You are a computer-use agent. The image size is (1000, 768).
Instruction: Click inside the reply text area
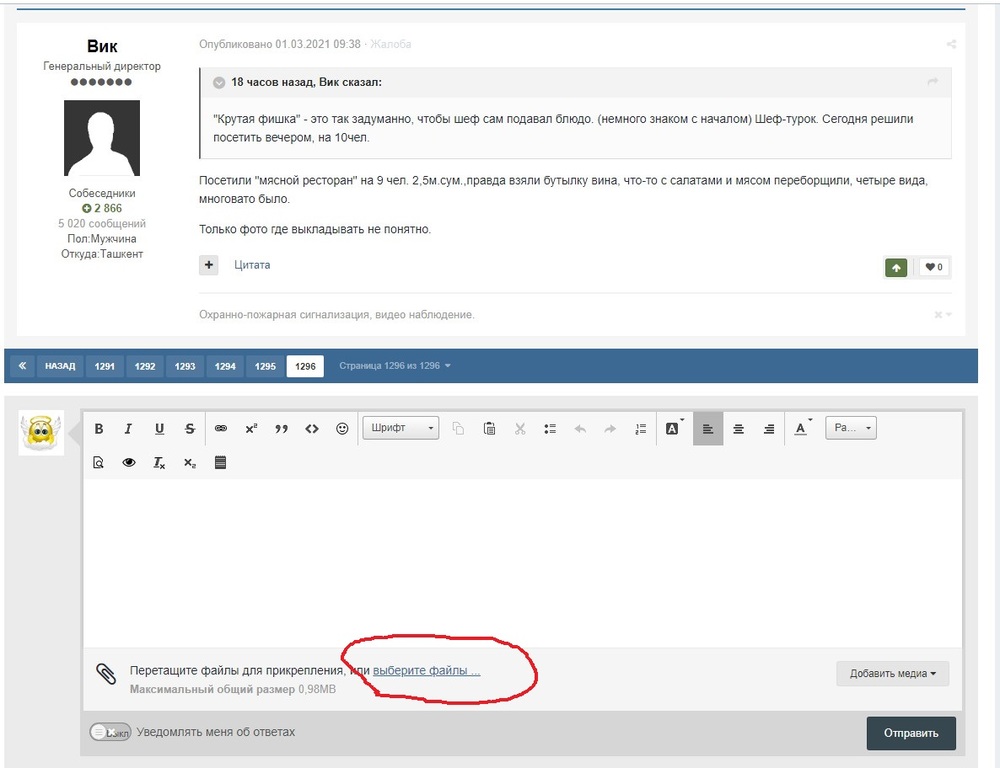520,560
